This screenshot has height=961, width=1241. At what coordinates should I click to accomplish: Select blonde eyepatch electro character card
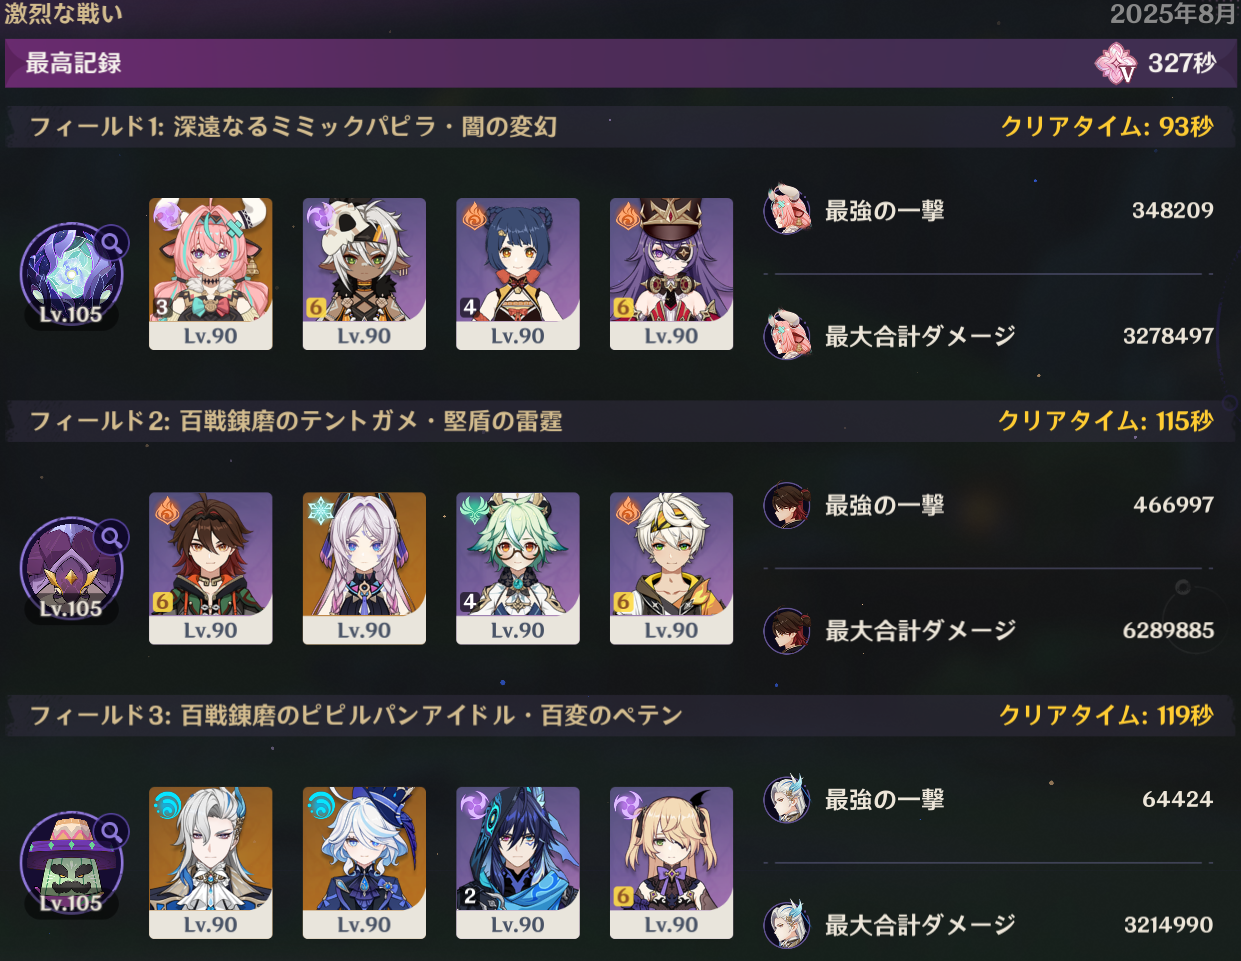point(671,862)
